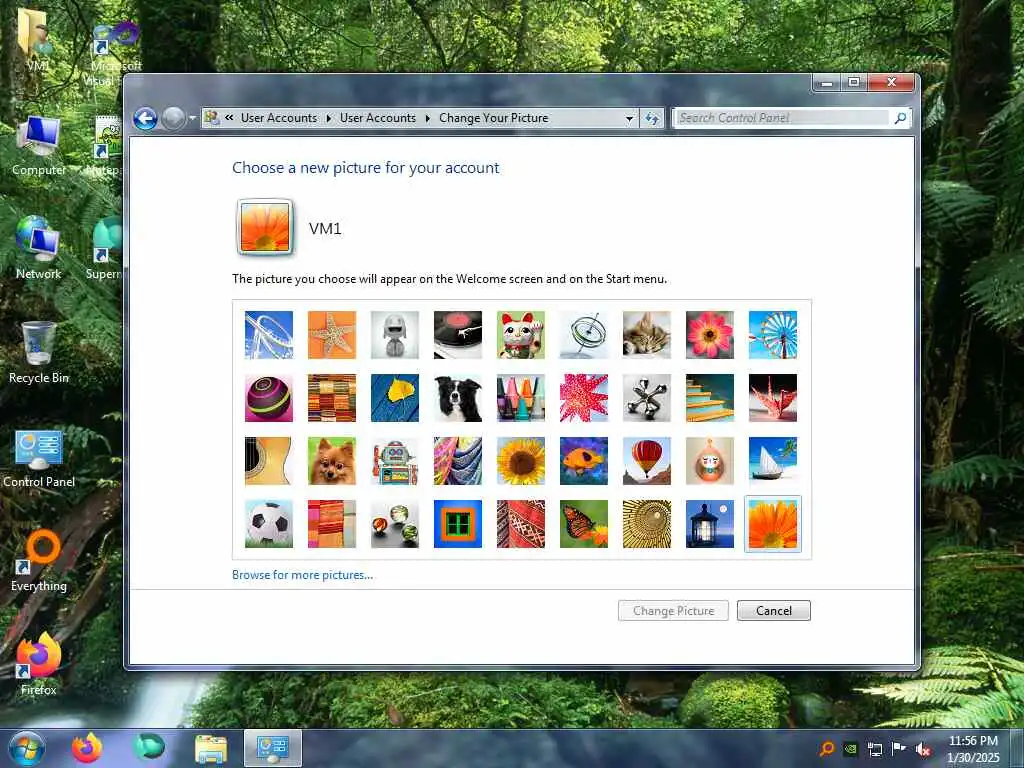Select the Pomeranian dog picture

(332, 460)
